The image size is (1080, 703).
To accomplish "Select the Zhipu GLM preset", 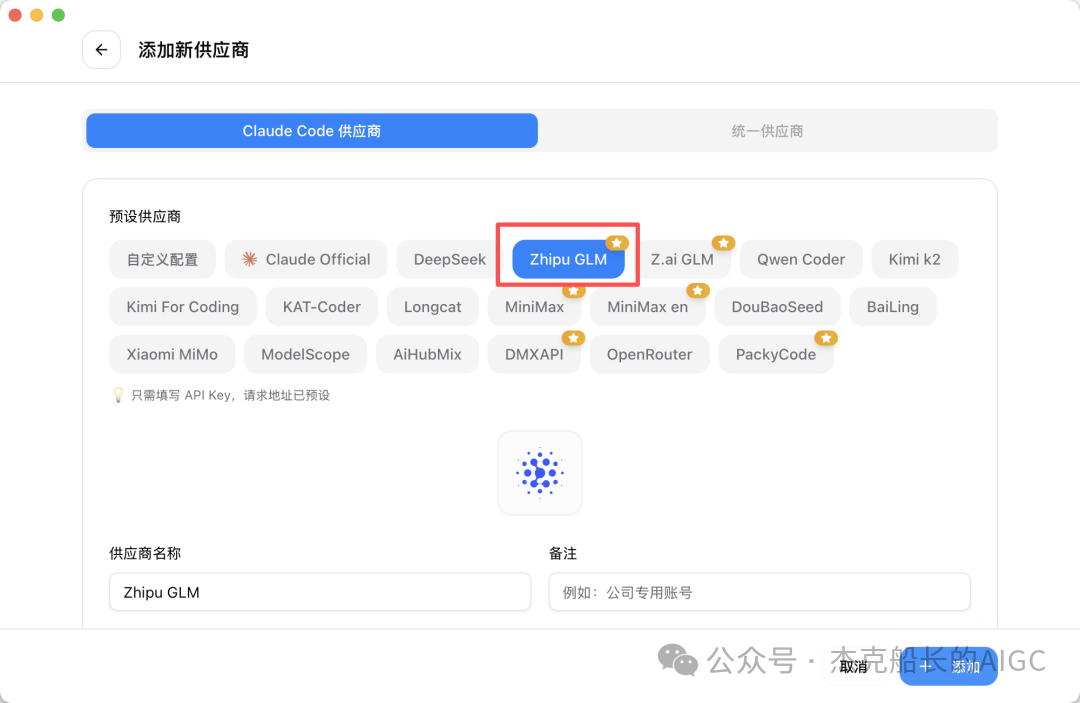I will [x=568, y=260].
